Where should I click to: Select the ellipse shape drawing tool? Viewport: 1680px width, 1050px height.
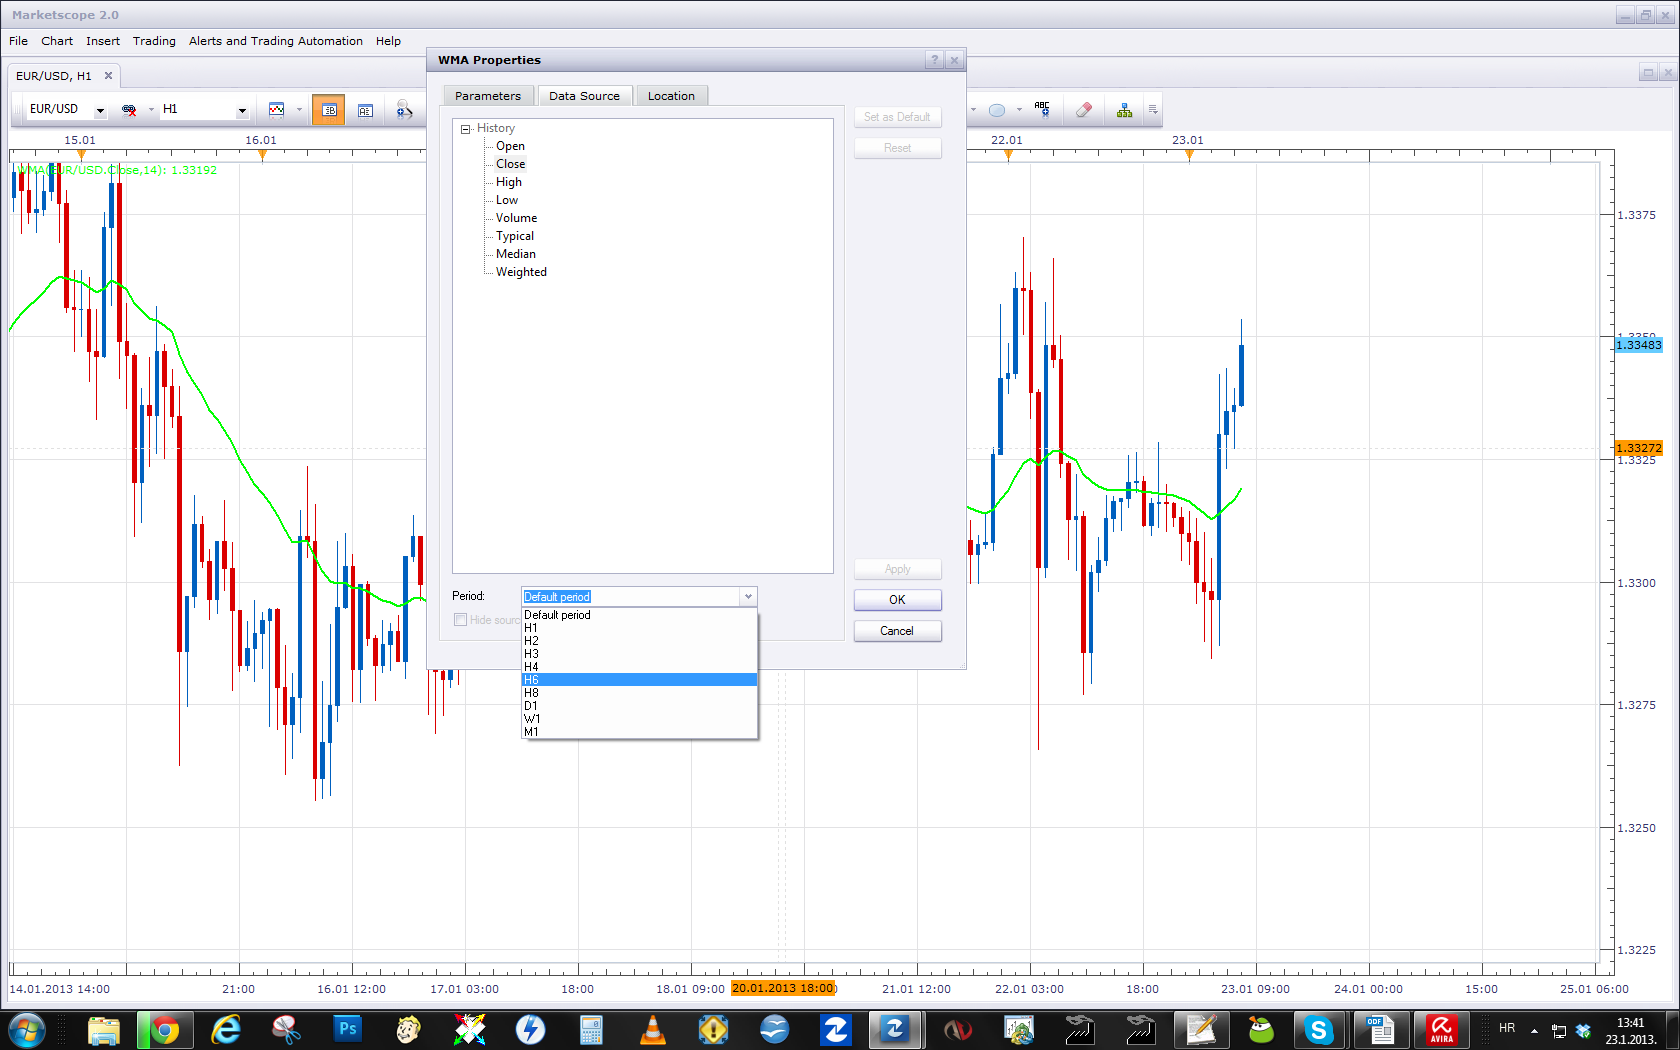997,110
